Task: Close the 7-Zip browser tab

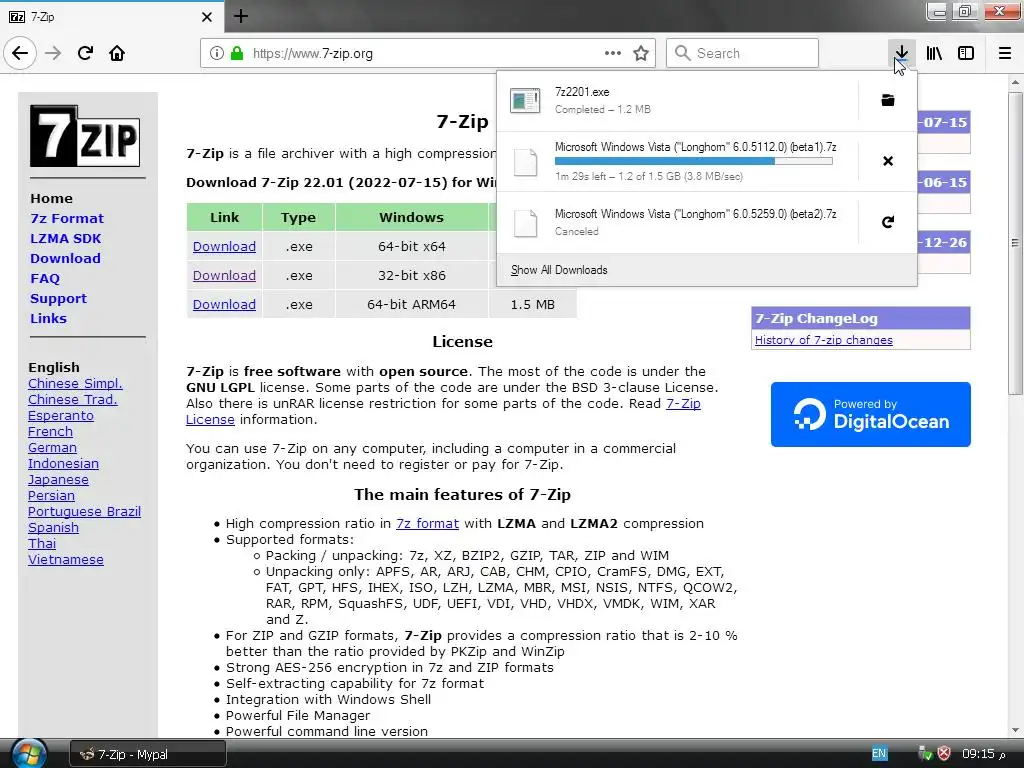Action: [x=206, y=17]
